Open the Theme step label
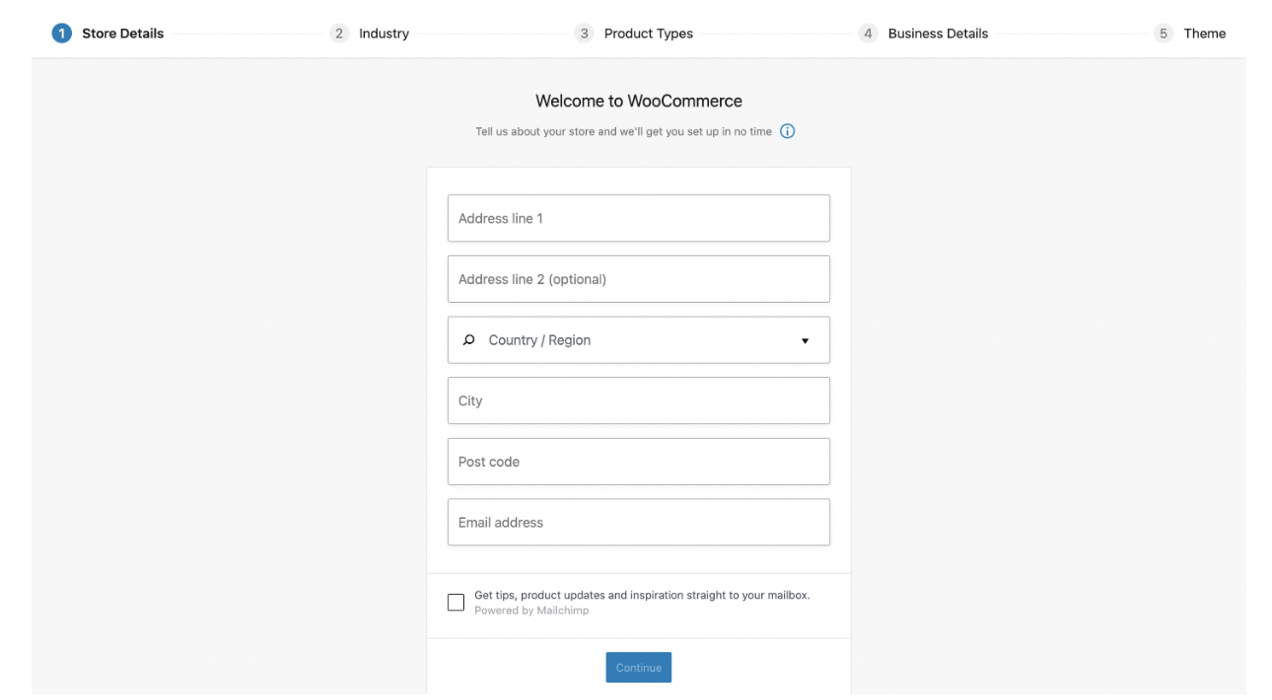 point(1204,33)
